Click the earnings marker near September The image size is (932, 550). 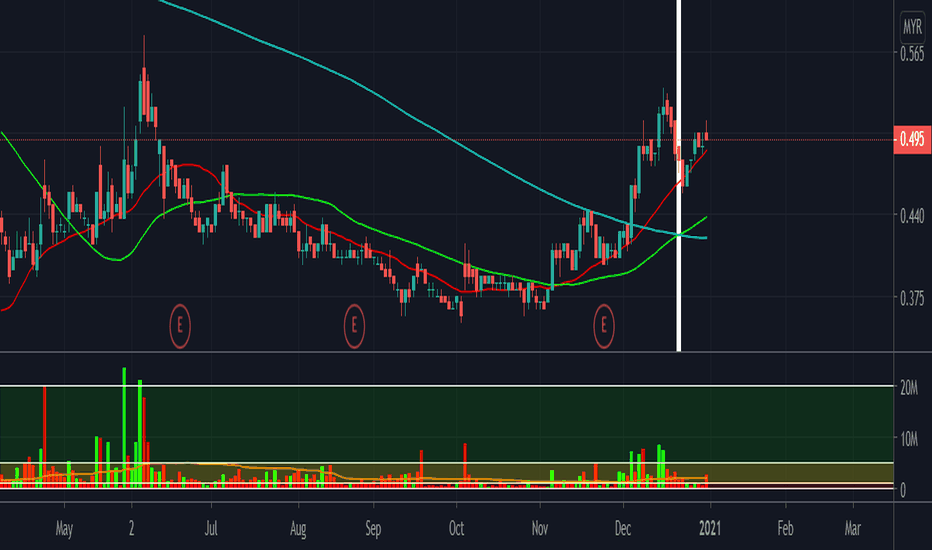click(x=354, y=326)
